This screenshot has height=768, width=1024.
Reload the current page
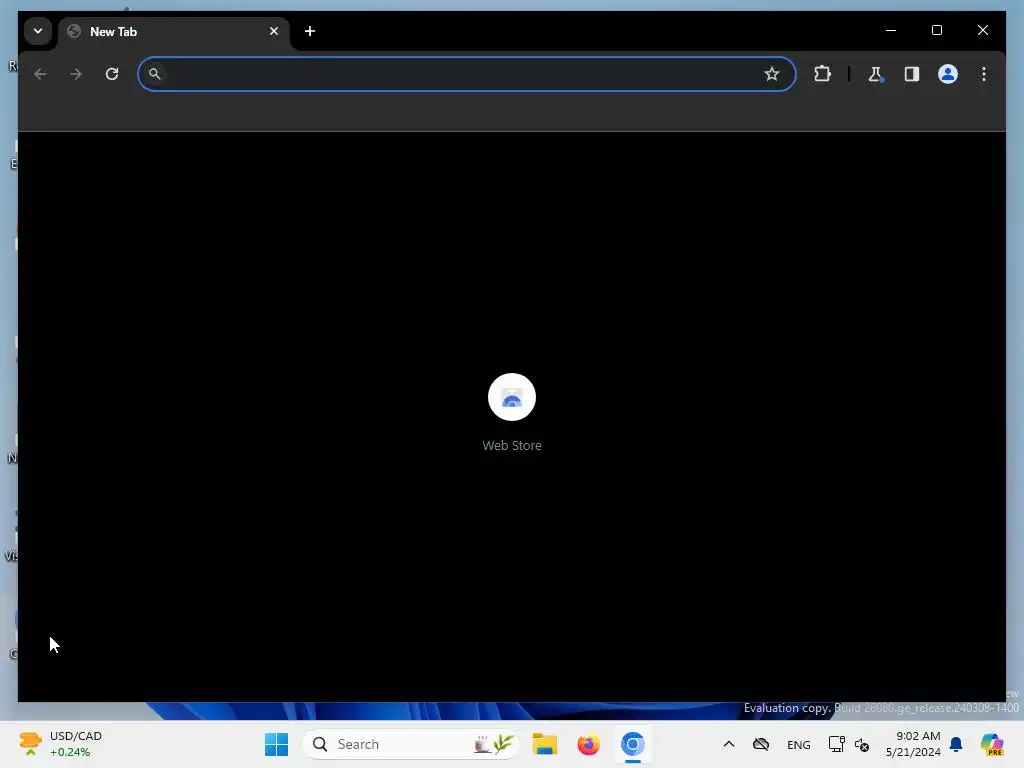tap(112, 74)
